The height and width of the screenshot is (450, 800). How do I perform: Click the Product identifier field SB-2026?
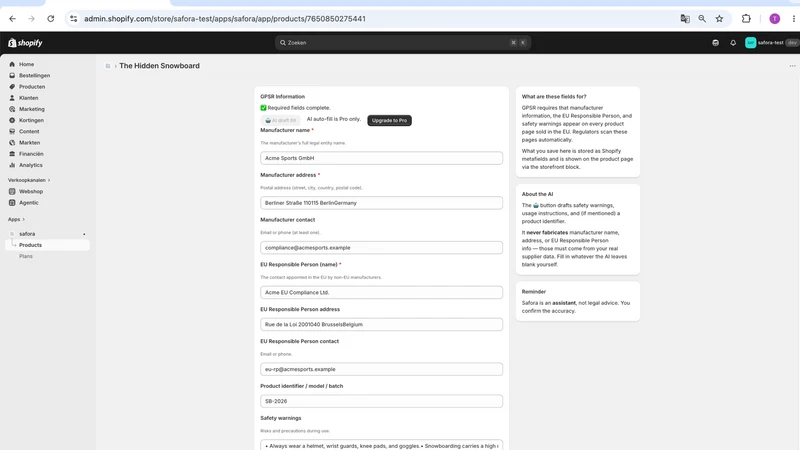(x=381, y=402)
